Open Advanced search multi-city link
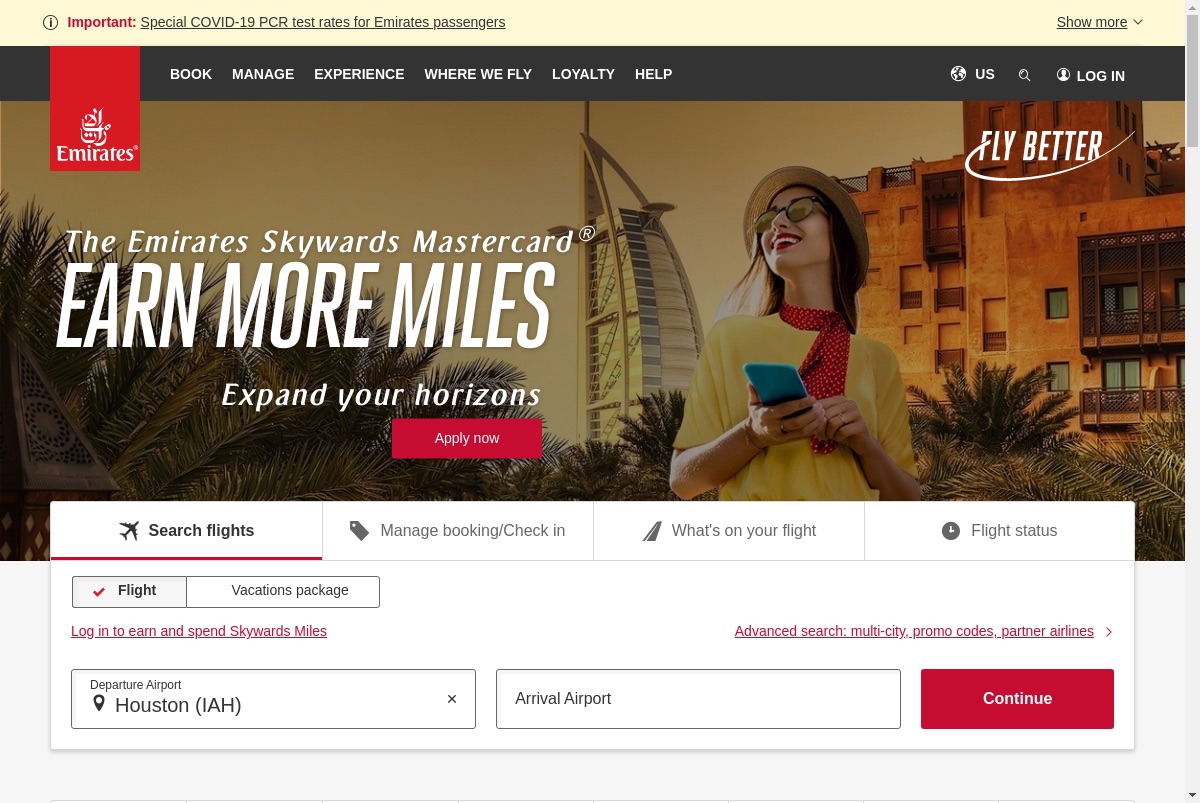1200x803 pixels. [x=914, y=631]
